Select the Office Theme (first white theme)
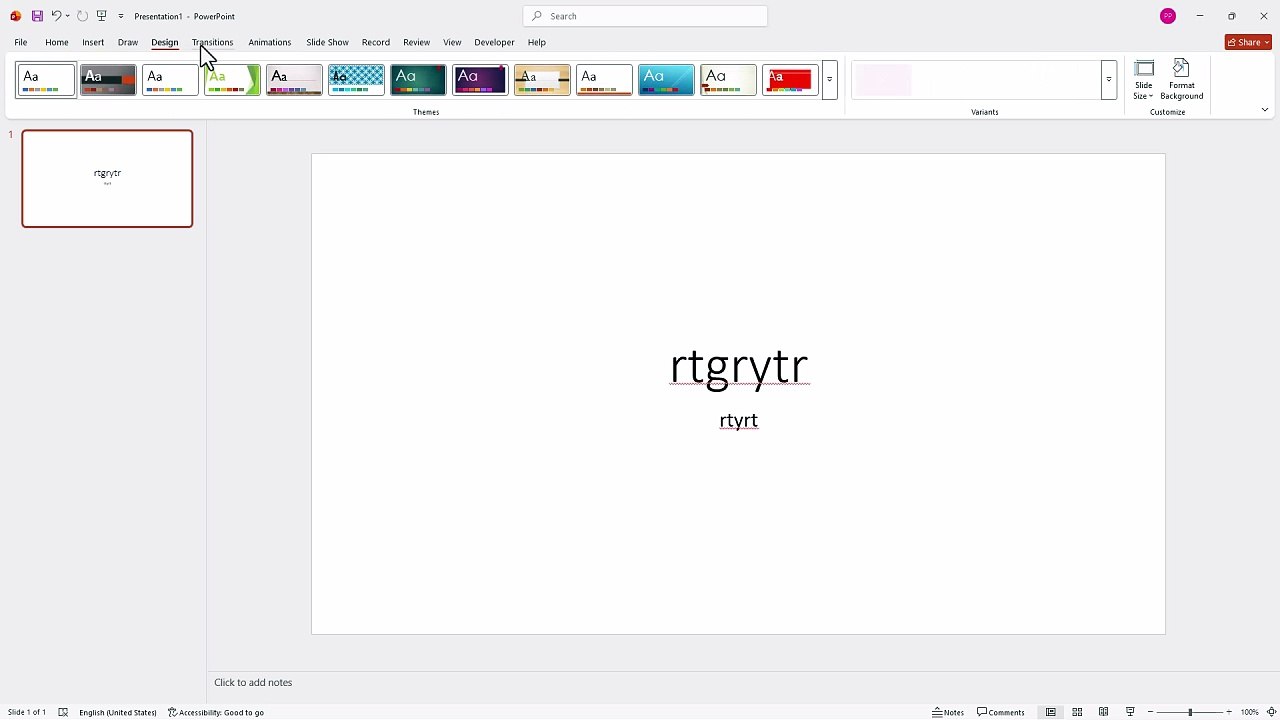Screen dimensions: 1280x720 [46, 80]
